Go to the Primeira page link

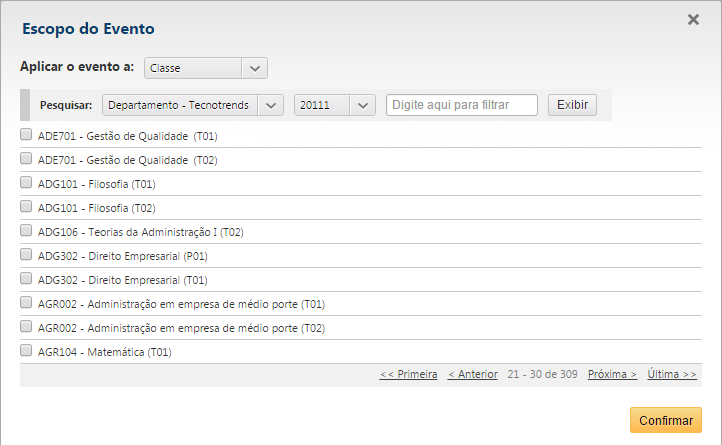[408, 374]
